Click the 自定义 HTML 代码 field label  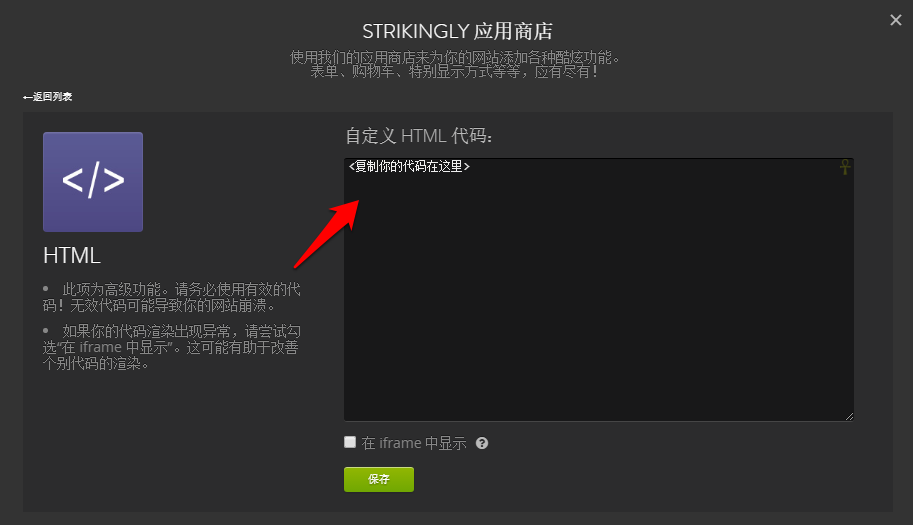click(419, 136)
